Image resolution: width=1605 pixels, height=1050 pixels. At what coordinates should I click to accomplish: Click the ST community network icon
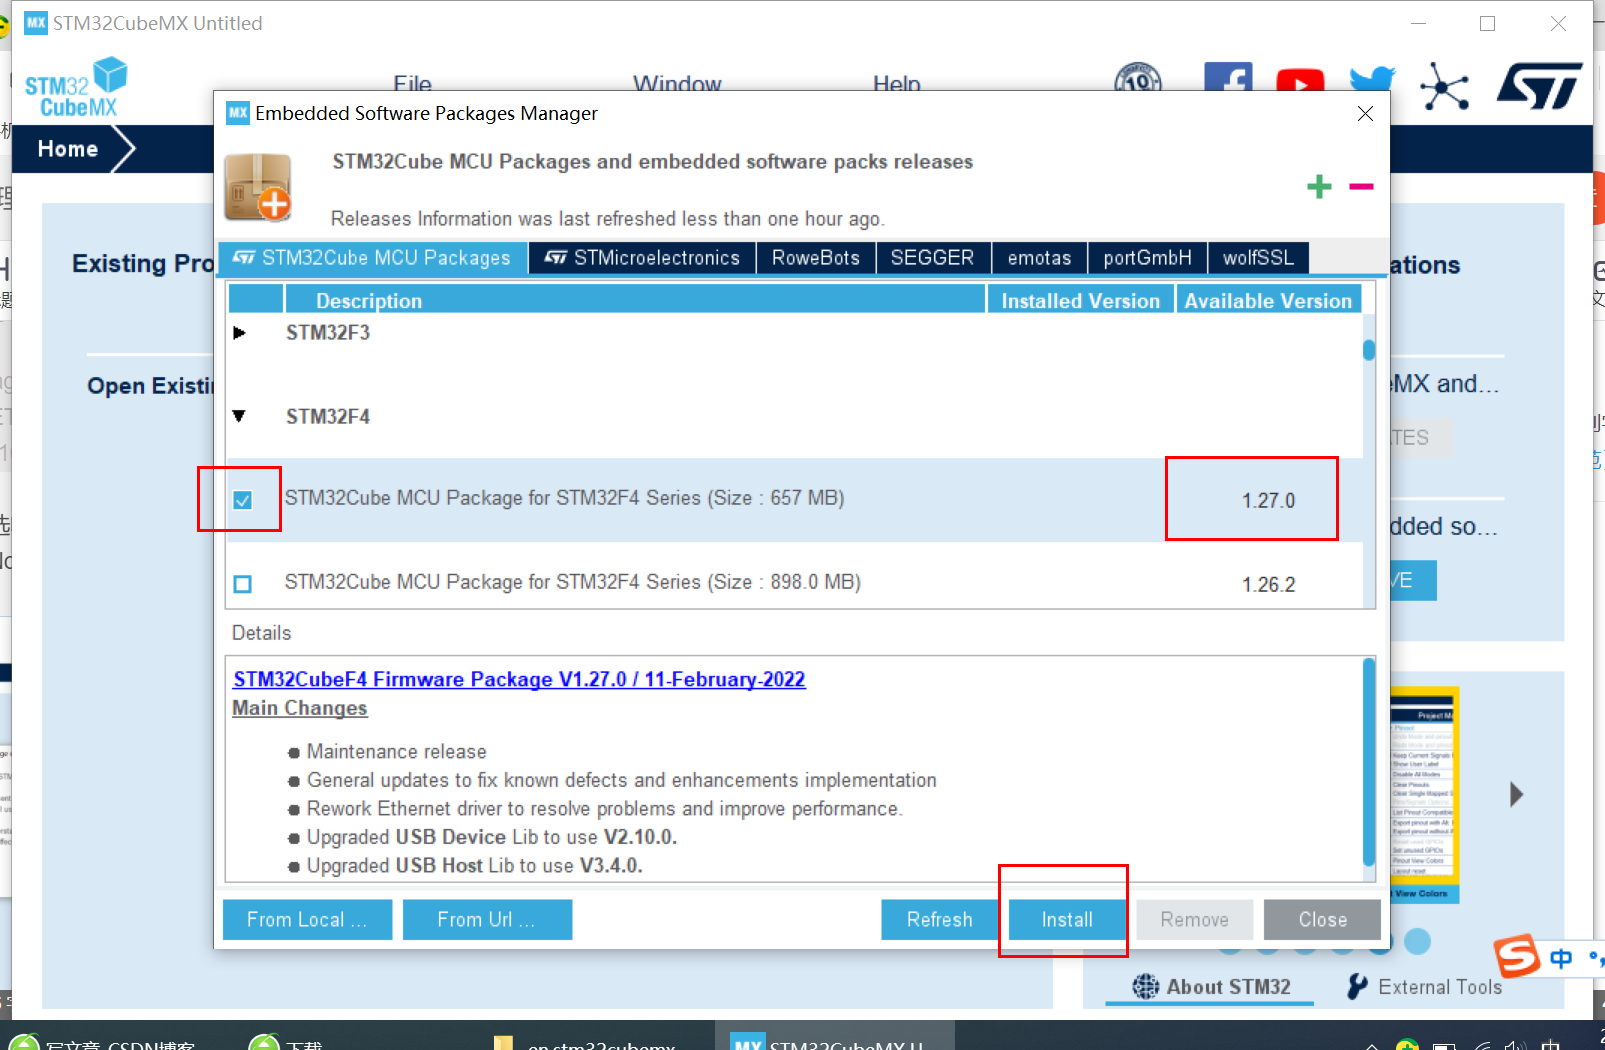1444,86
